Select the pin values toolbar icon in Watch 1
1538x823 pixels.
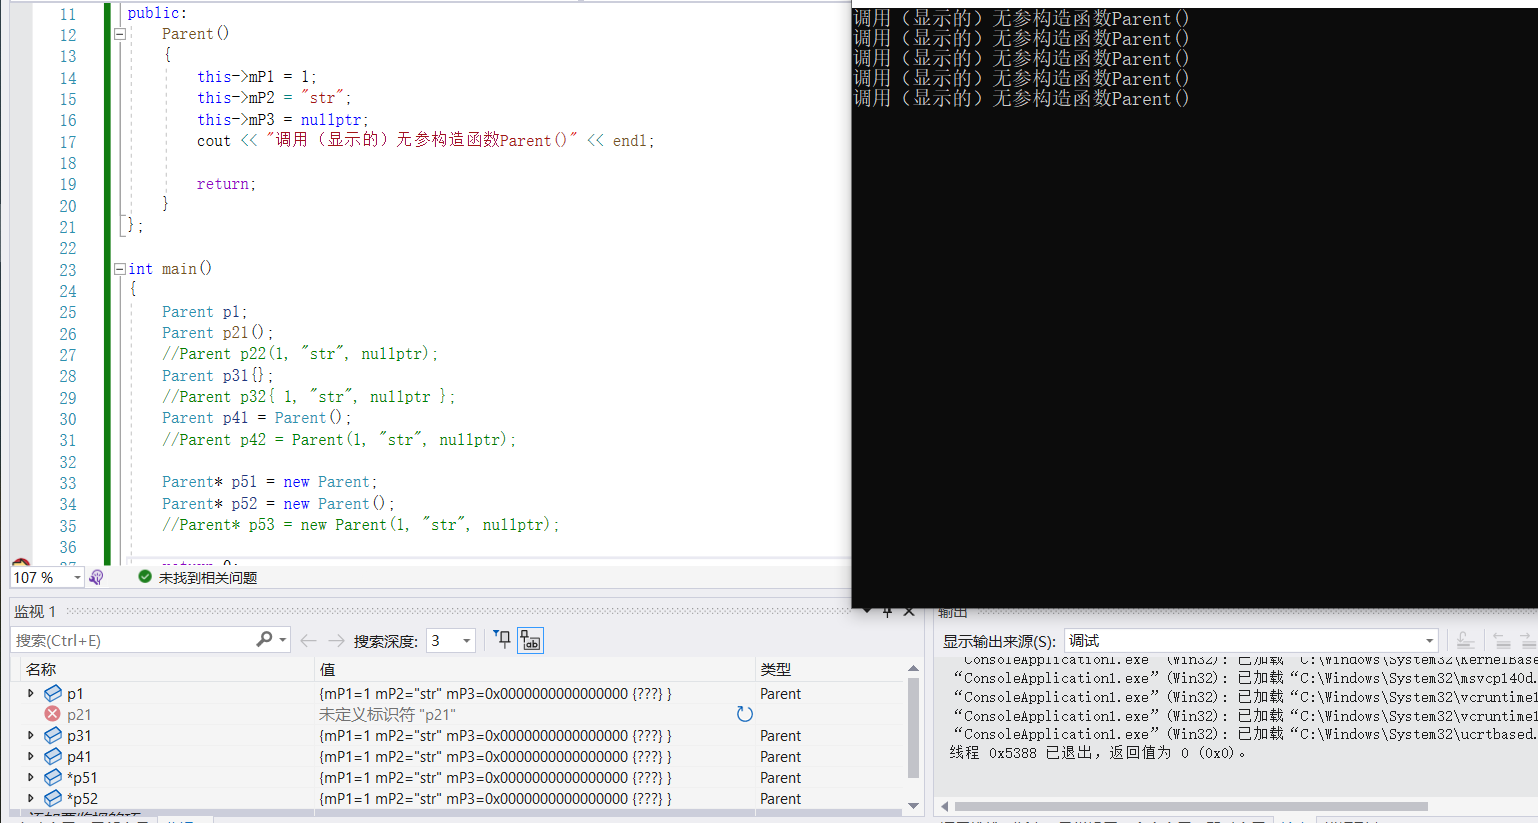point(502,640)
